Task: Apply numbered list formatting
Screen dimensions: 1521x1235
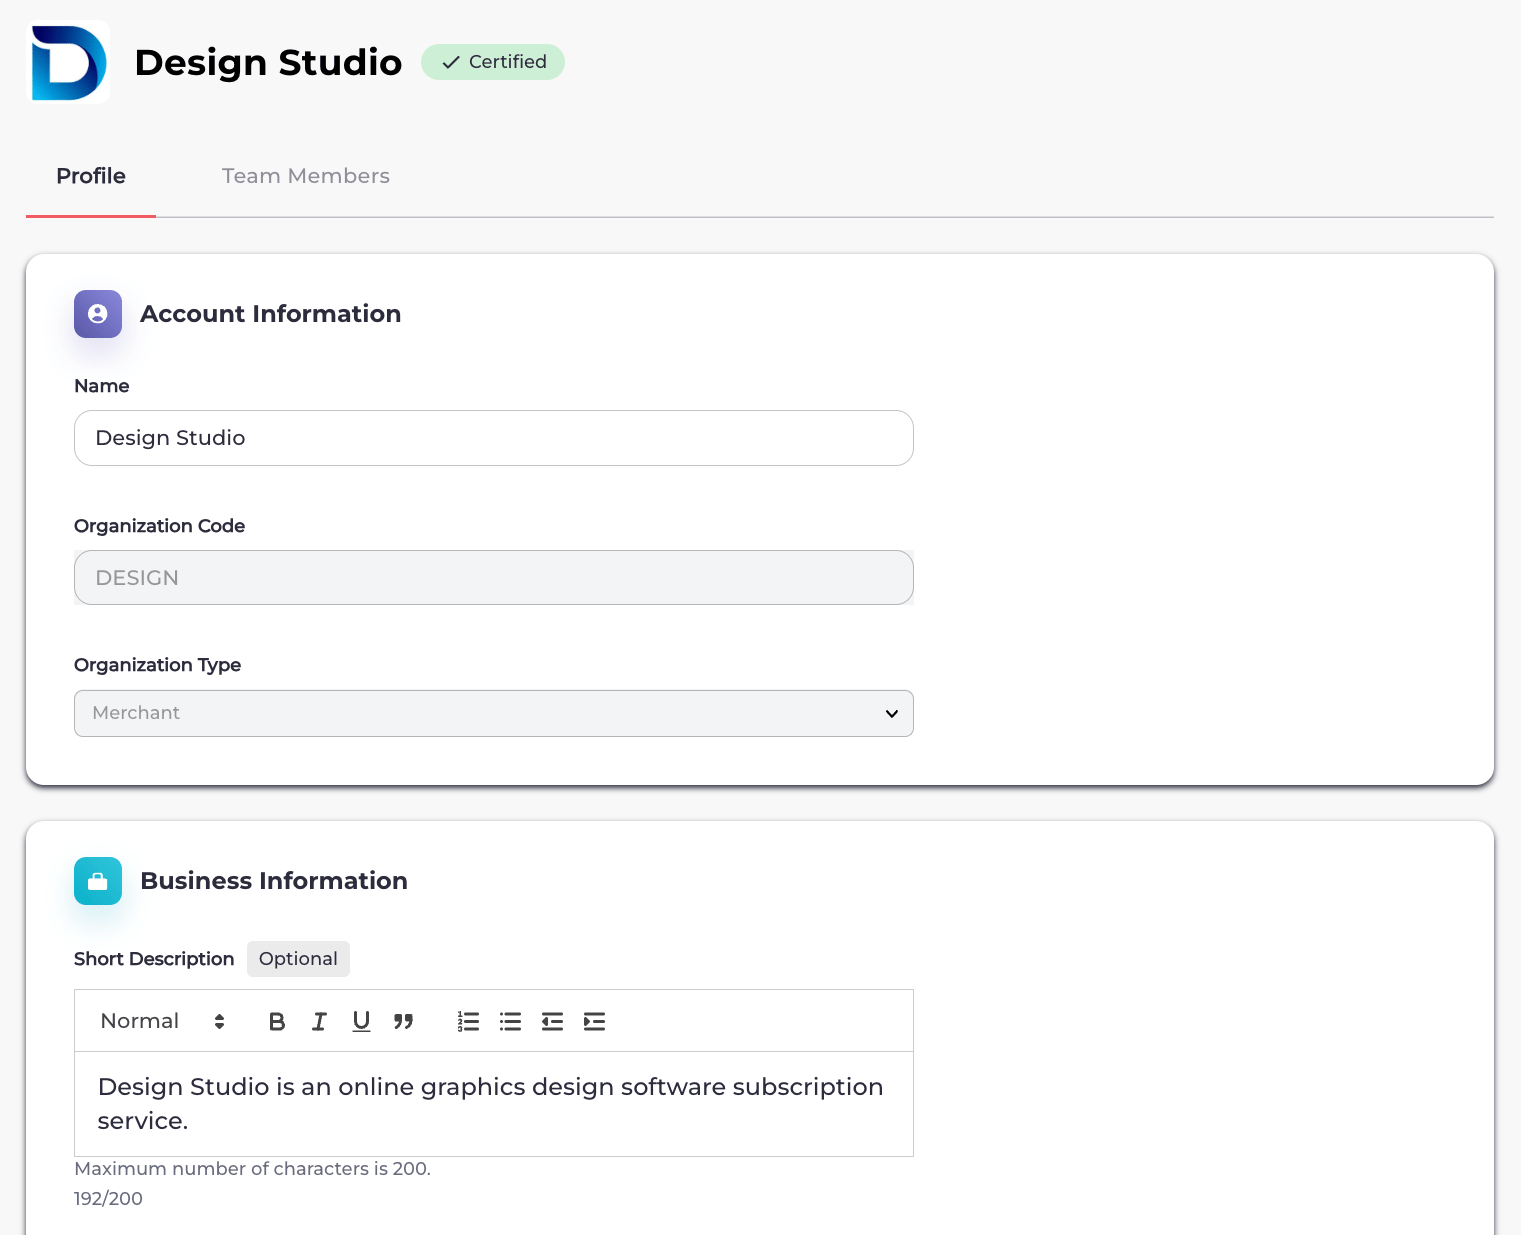Action: [468, 1021]
